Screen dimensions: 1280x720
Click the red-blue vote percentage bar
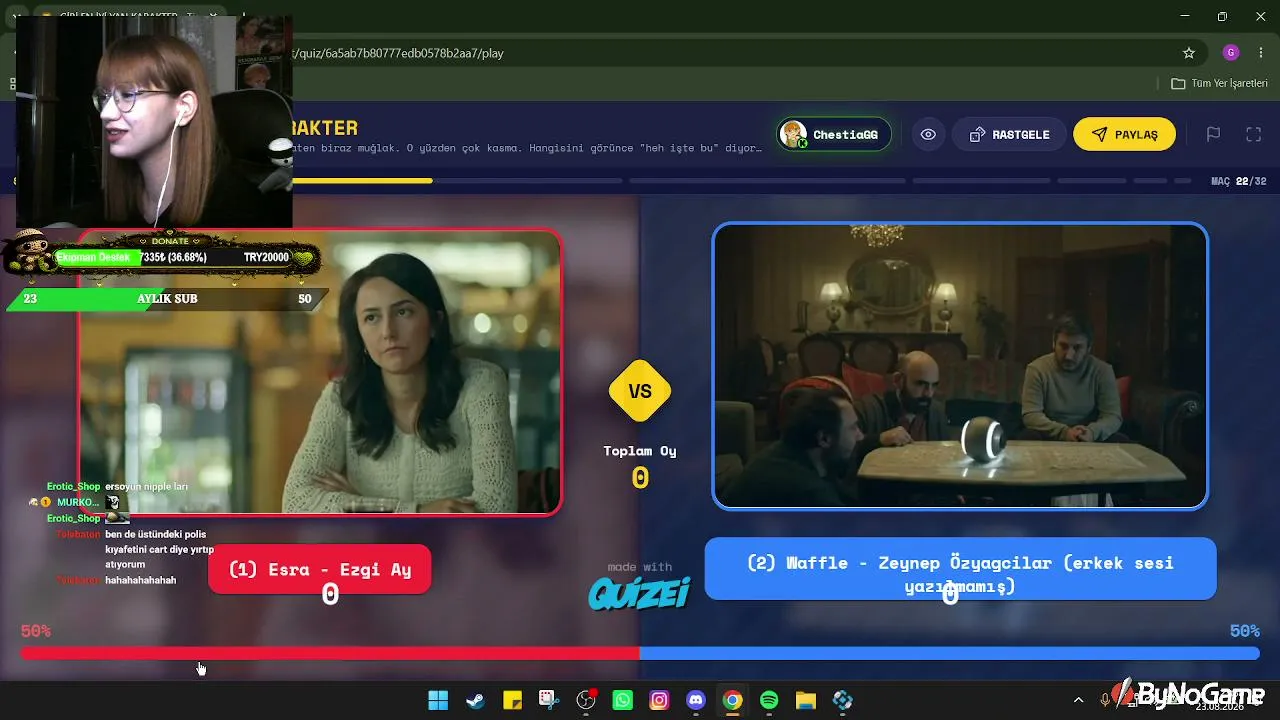[640, 653]
